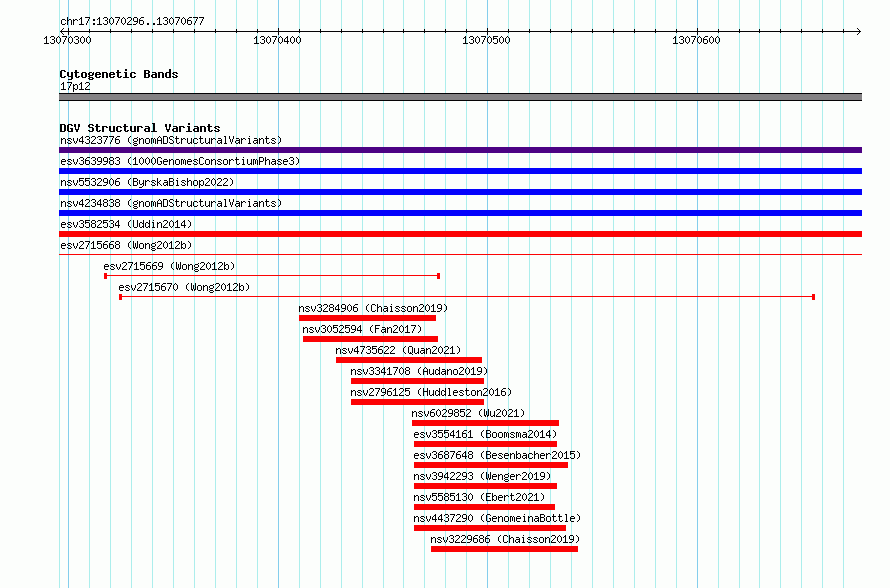Click ruler position 13070600
Screen dimensions: 890x588
pos(696,40)
